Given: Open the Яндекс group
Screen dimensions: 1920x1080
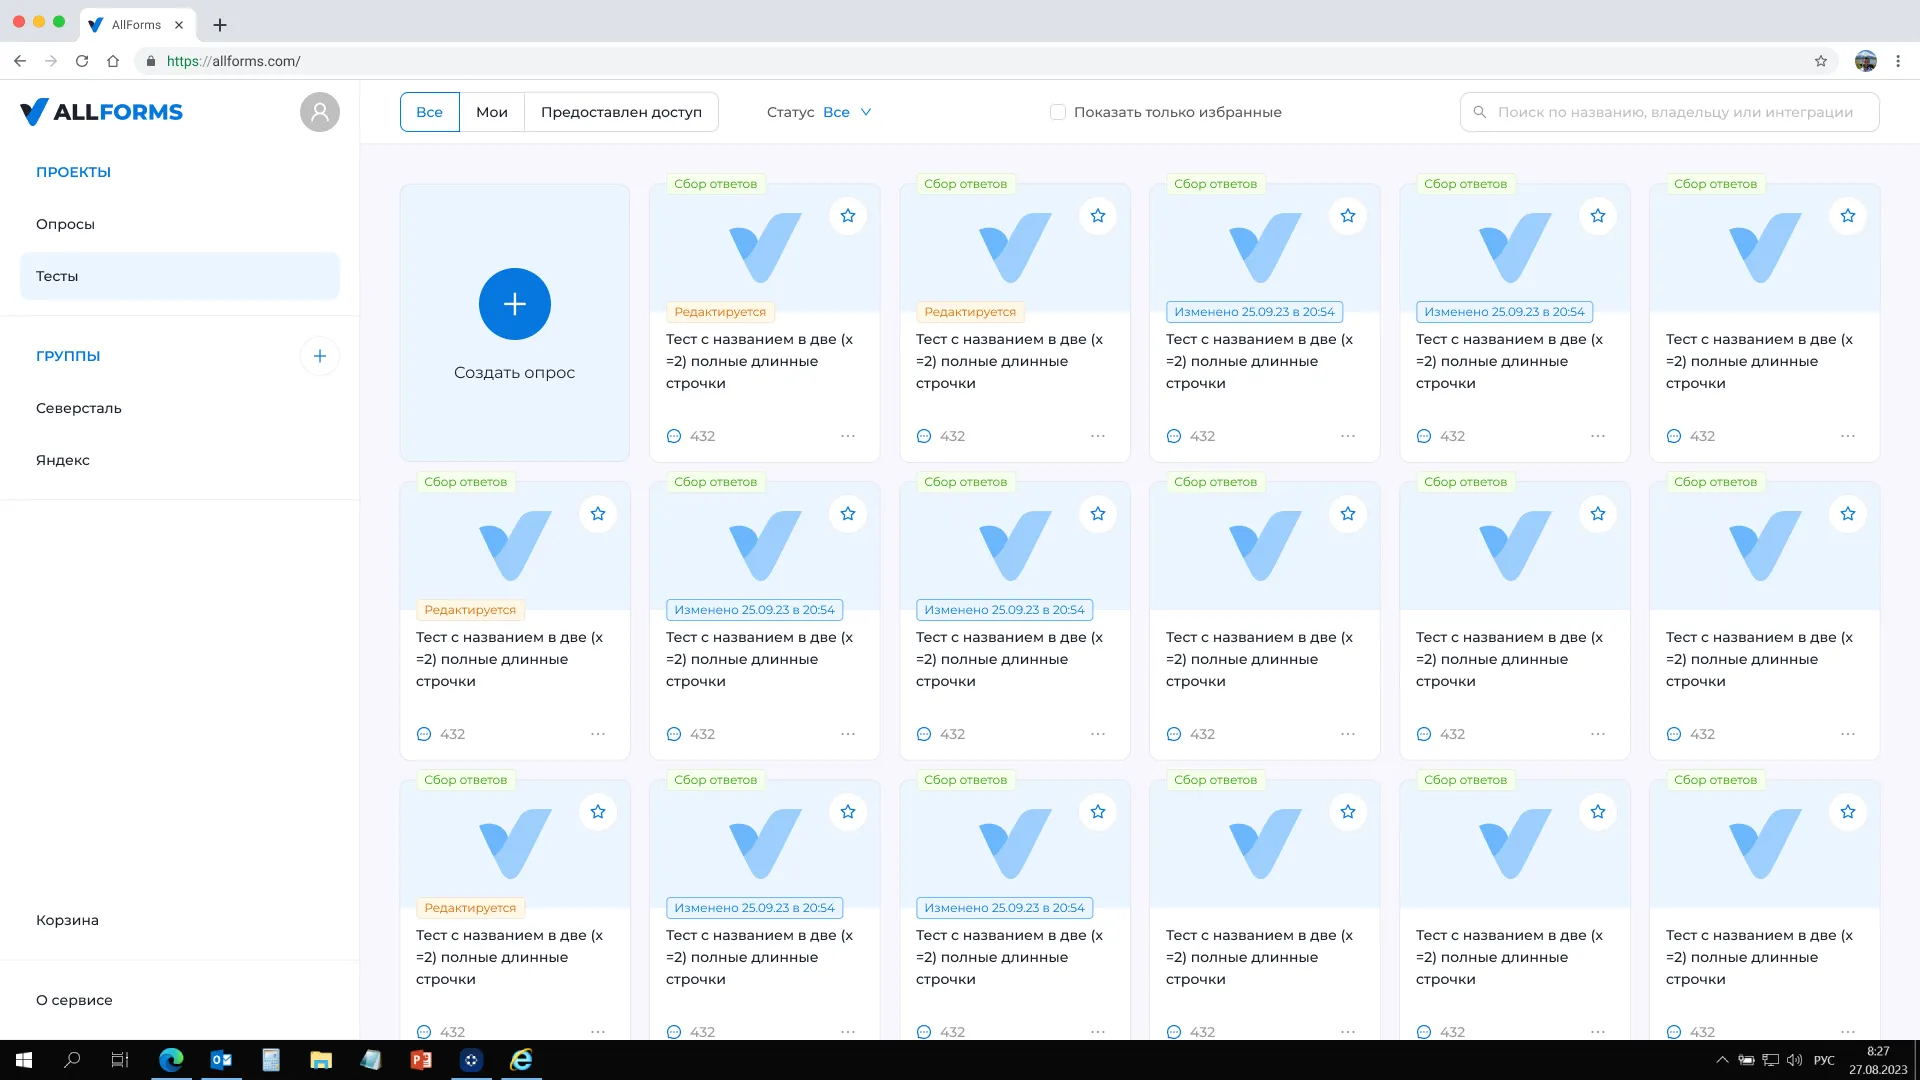Looking at the screenshot, I should (180, 460).
